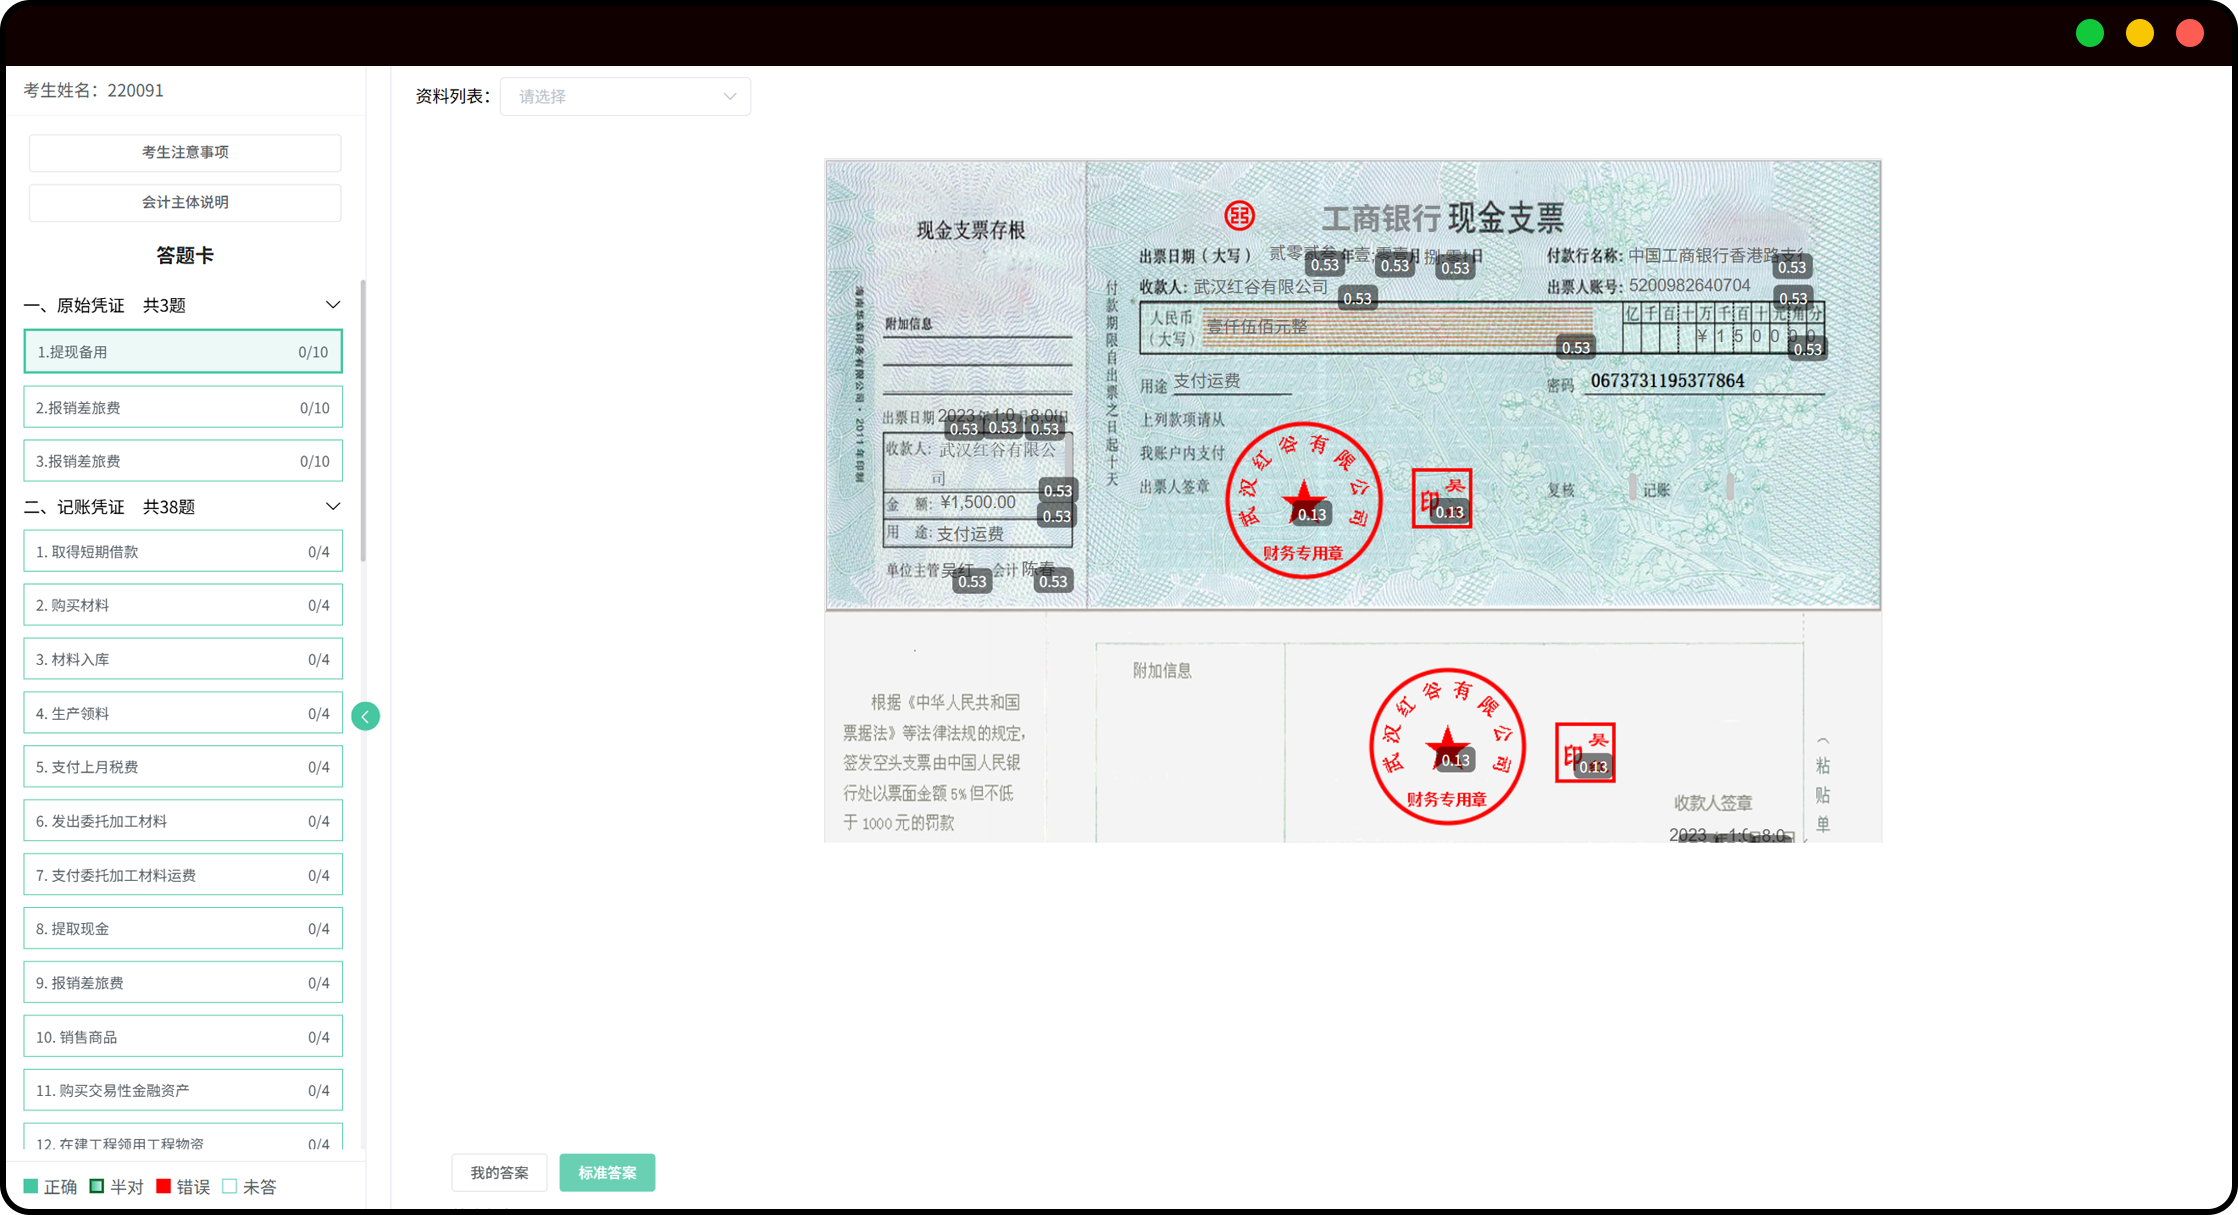Click 标准答案 button
Viewport: 2238px width, 1215px height.
607,1173
